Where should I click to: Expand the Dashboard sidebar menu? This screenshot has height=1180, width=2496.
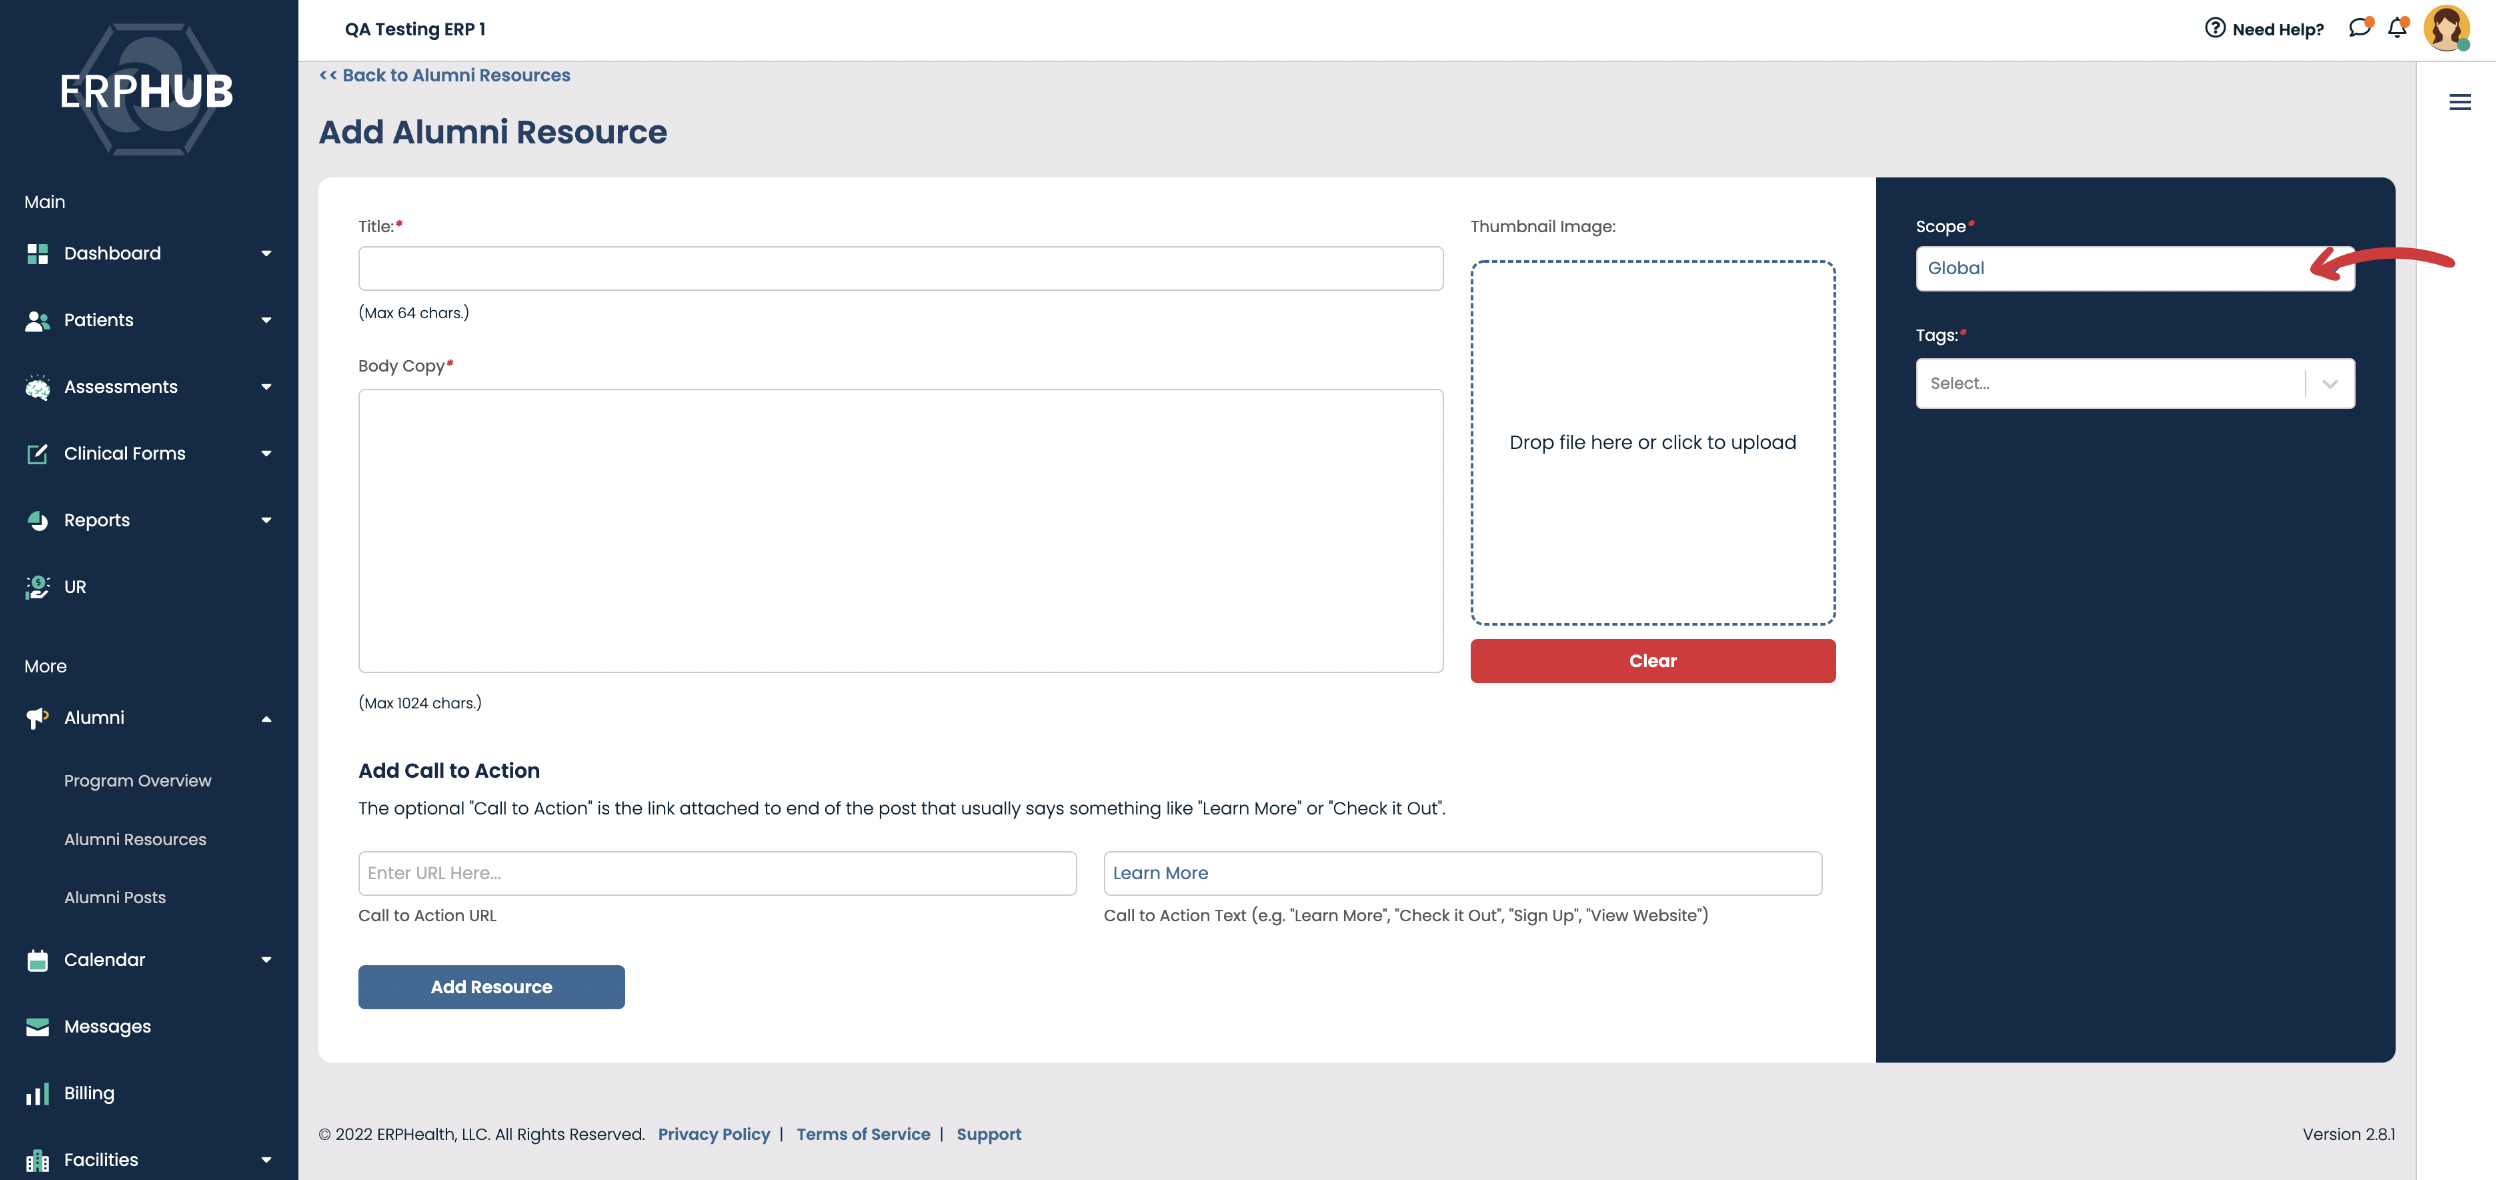pos(266,254)
